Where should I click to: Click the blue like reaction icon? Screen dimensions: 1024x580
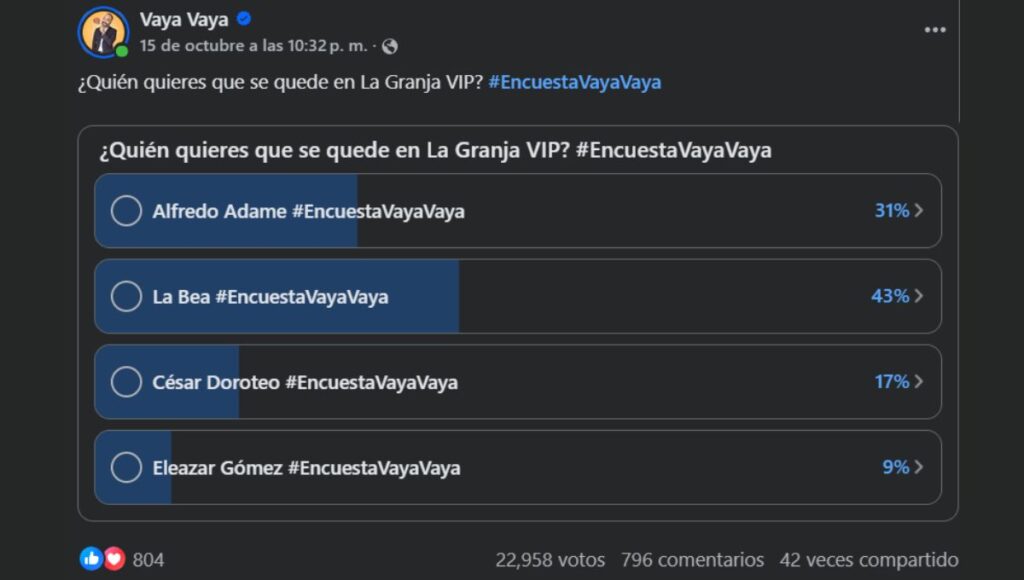point(91,559)
